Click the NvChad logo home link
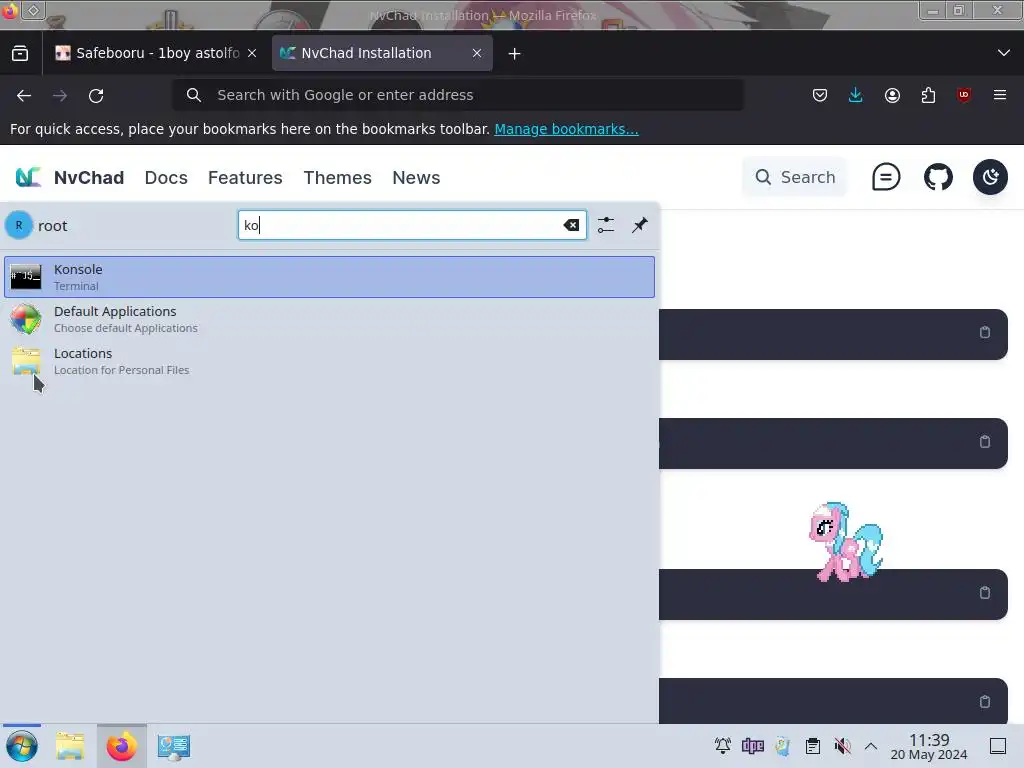 tap(69, 178)
